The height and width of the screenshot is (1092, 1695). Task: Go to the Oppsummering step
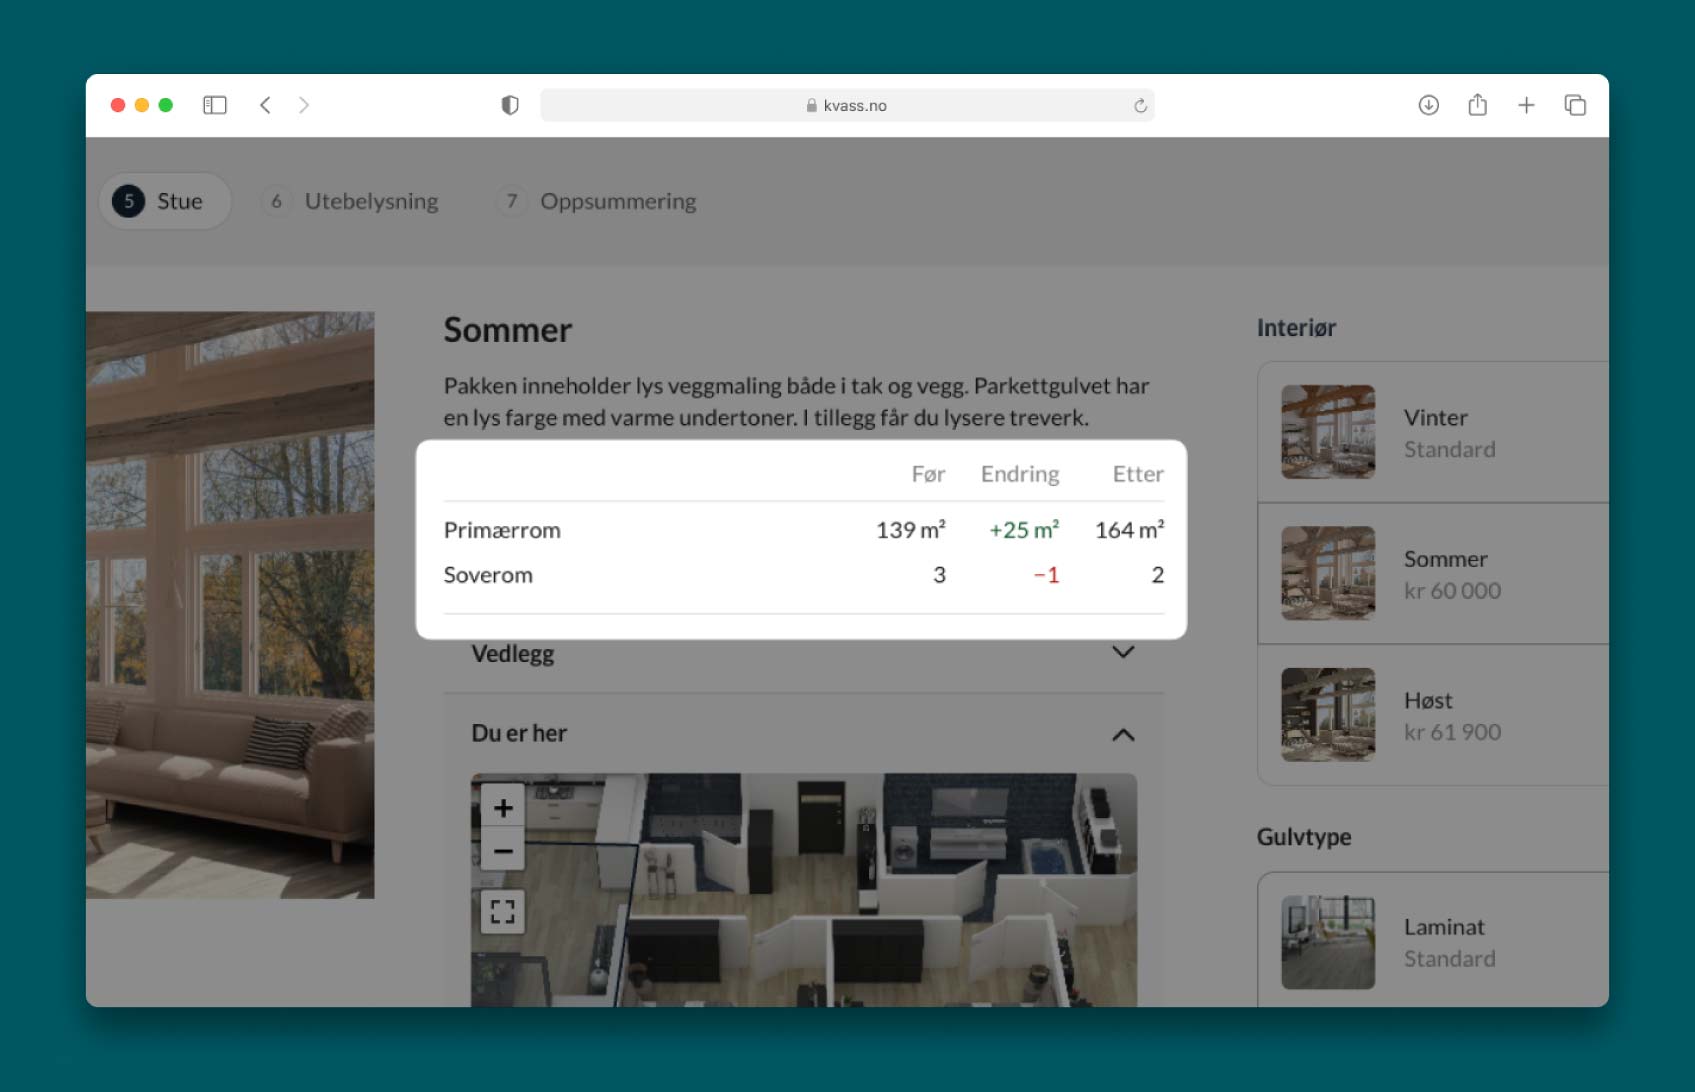(x=598, y=201)
